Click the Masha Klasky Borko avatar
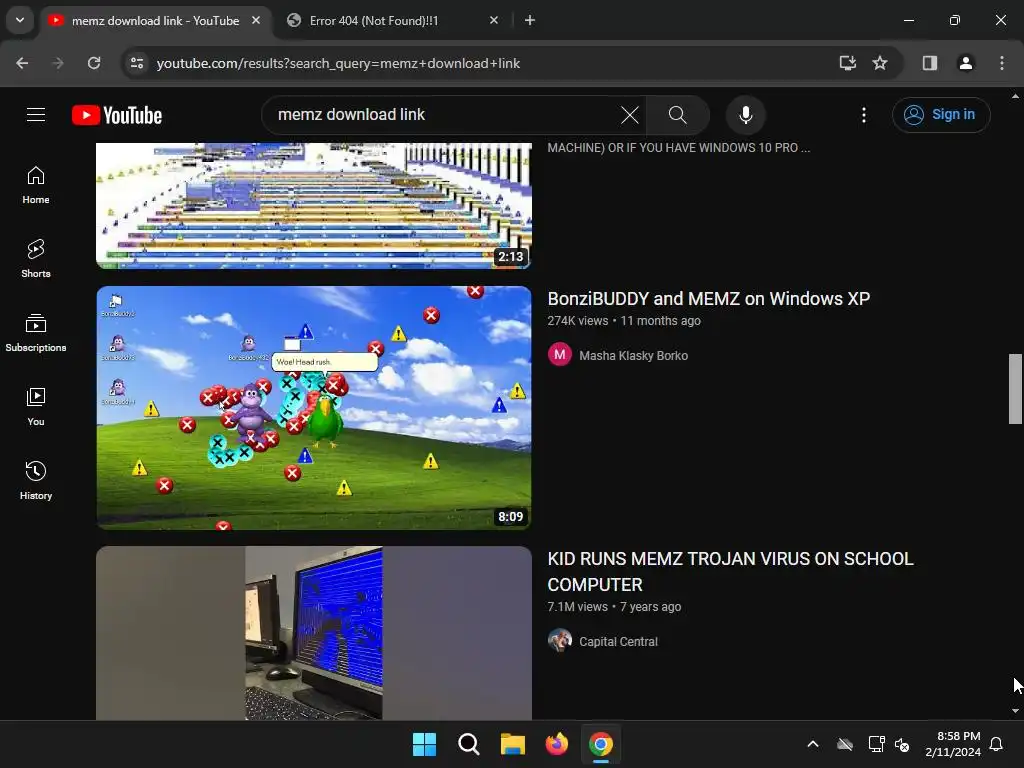Screen dimensions: 1024x768 click(x=560, y=355)
